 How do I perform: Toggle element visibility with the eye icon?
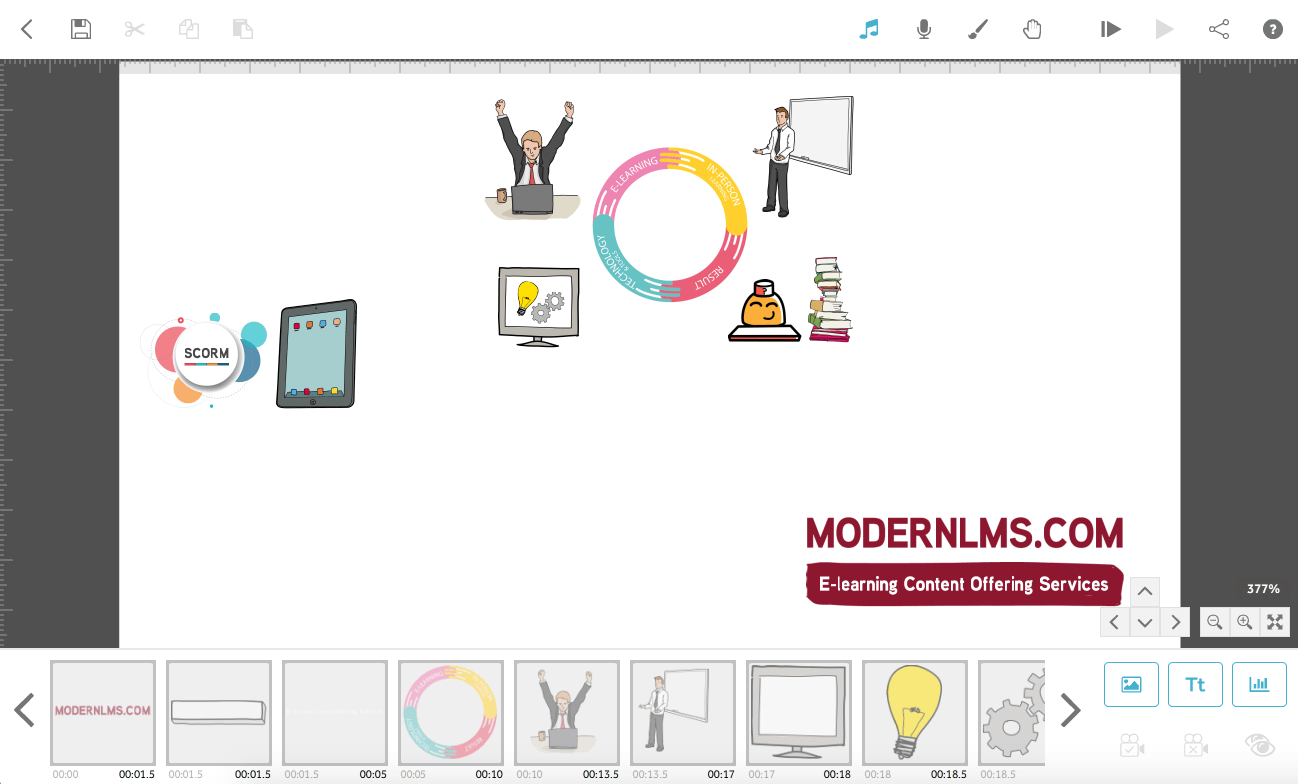point(1260,745)
